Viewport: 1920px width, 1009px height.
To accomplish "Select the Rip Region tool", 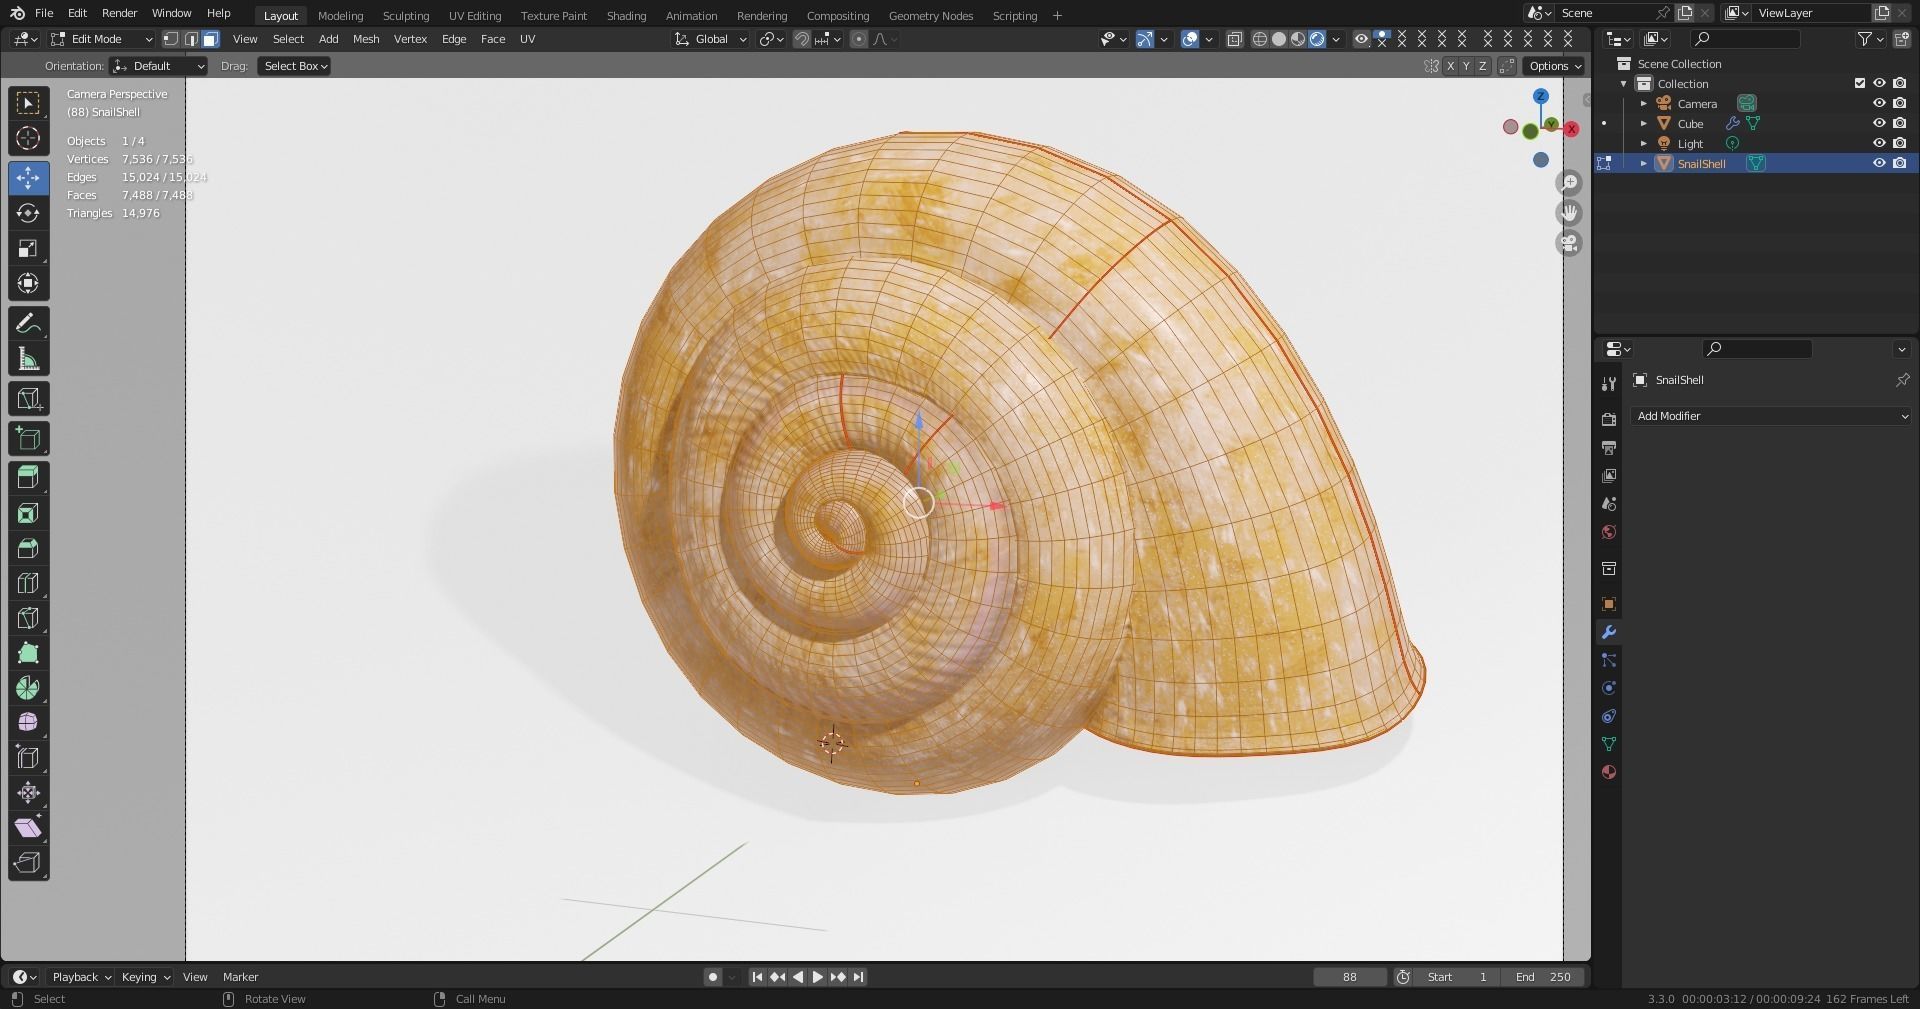I will click(28, 863).
